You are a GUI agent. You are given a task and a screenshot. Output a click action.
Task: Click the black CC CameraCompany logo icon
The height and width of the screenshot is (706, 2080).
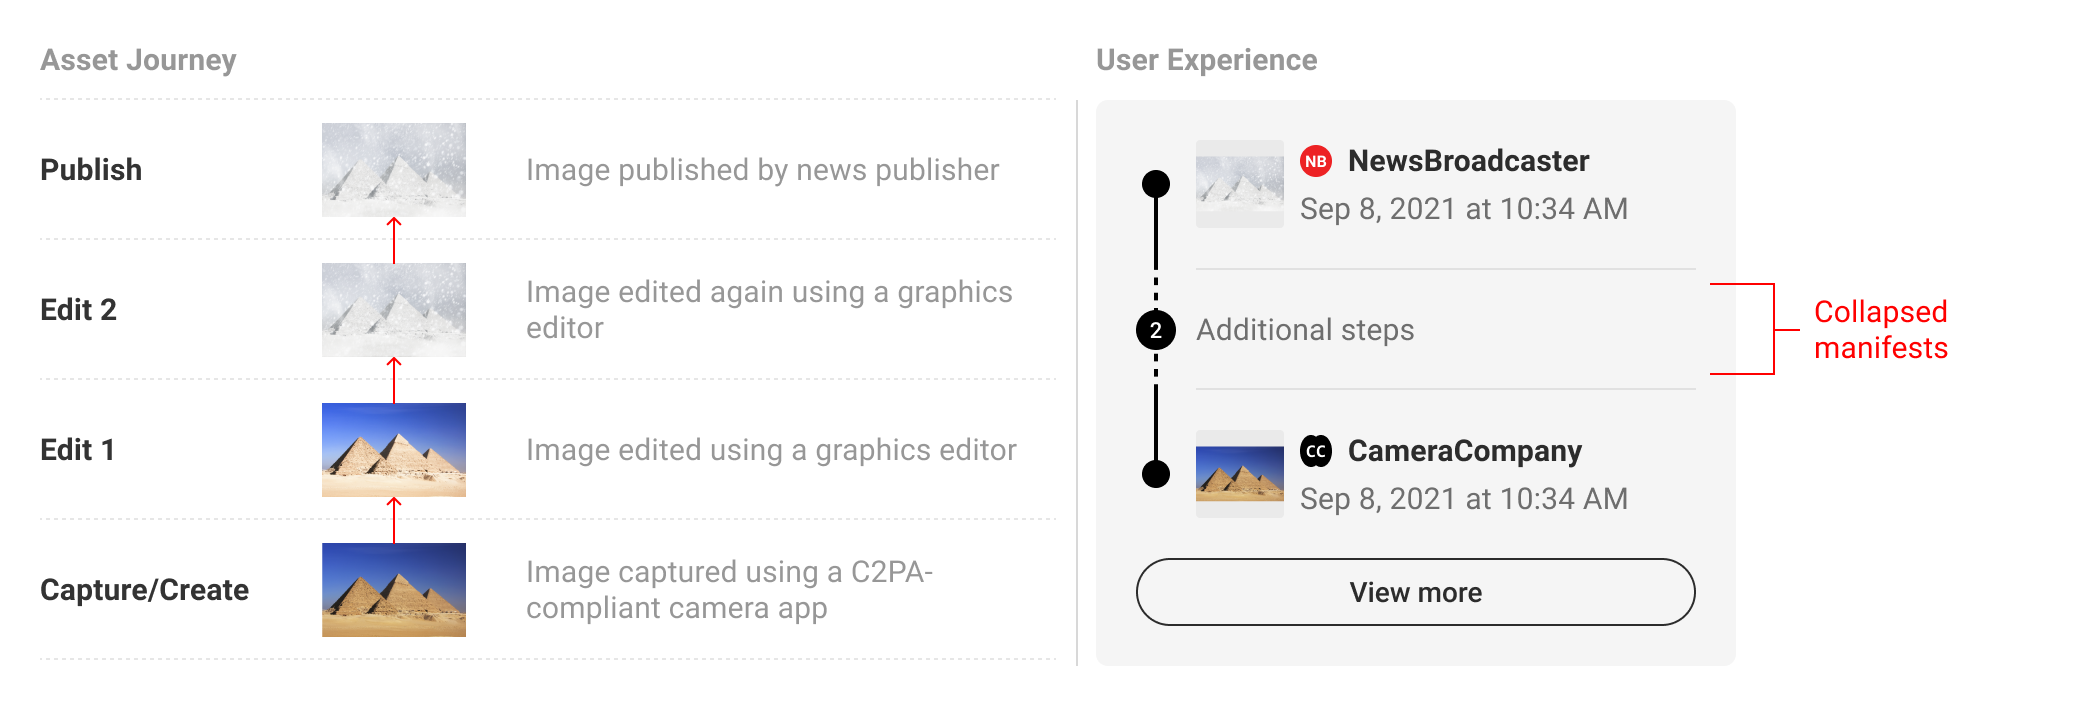[1316, 451]
